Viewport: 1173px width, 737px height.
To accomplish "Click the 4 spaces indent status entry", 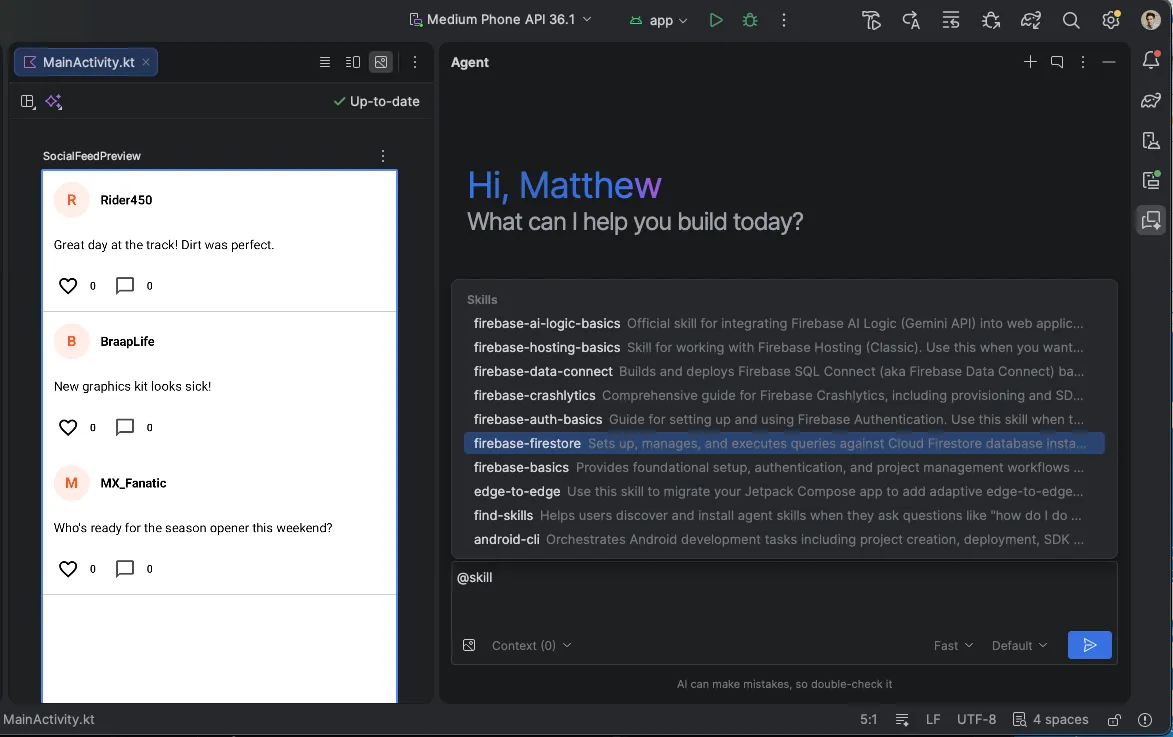I will [1050, 720].
